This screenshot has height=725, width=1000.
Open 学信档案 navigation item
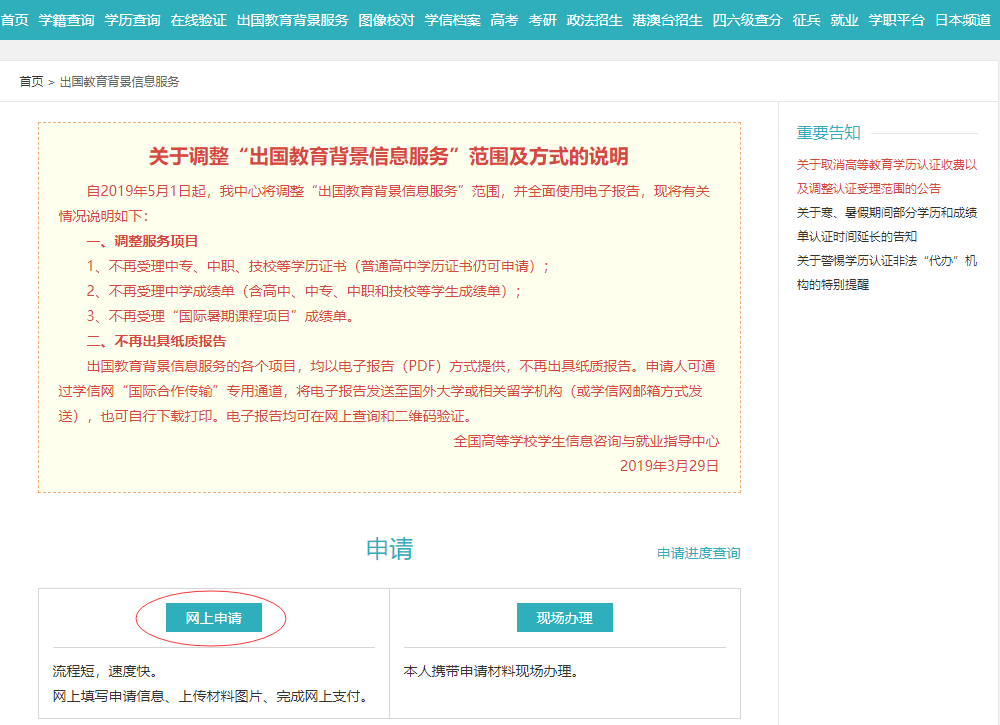pyautogui.click(x=453, y=20)
